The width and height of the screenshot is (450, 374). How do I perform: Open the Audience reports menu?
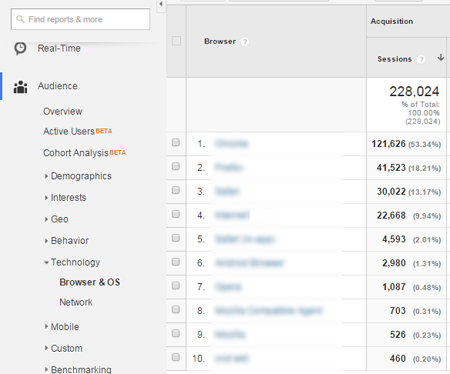coord(57,86)
